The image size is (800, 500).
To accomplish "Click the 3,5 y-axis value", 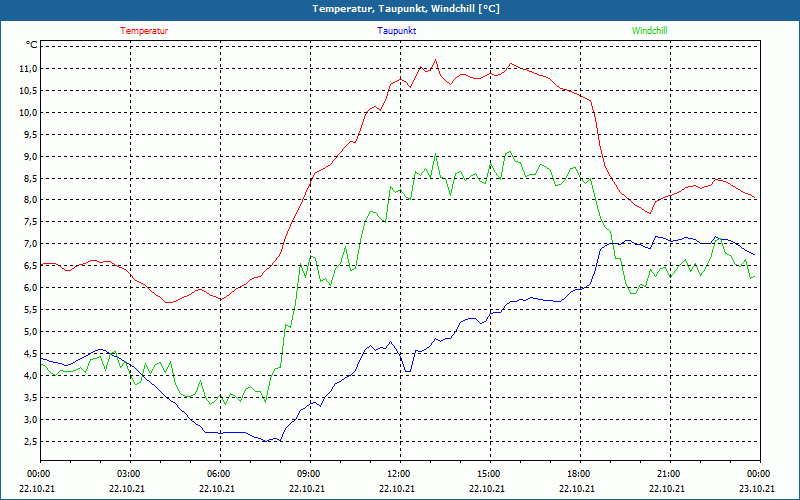I will tap(30, 397).
